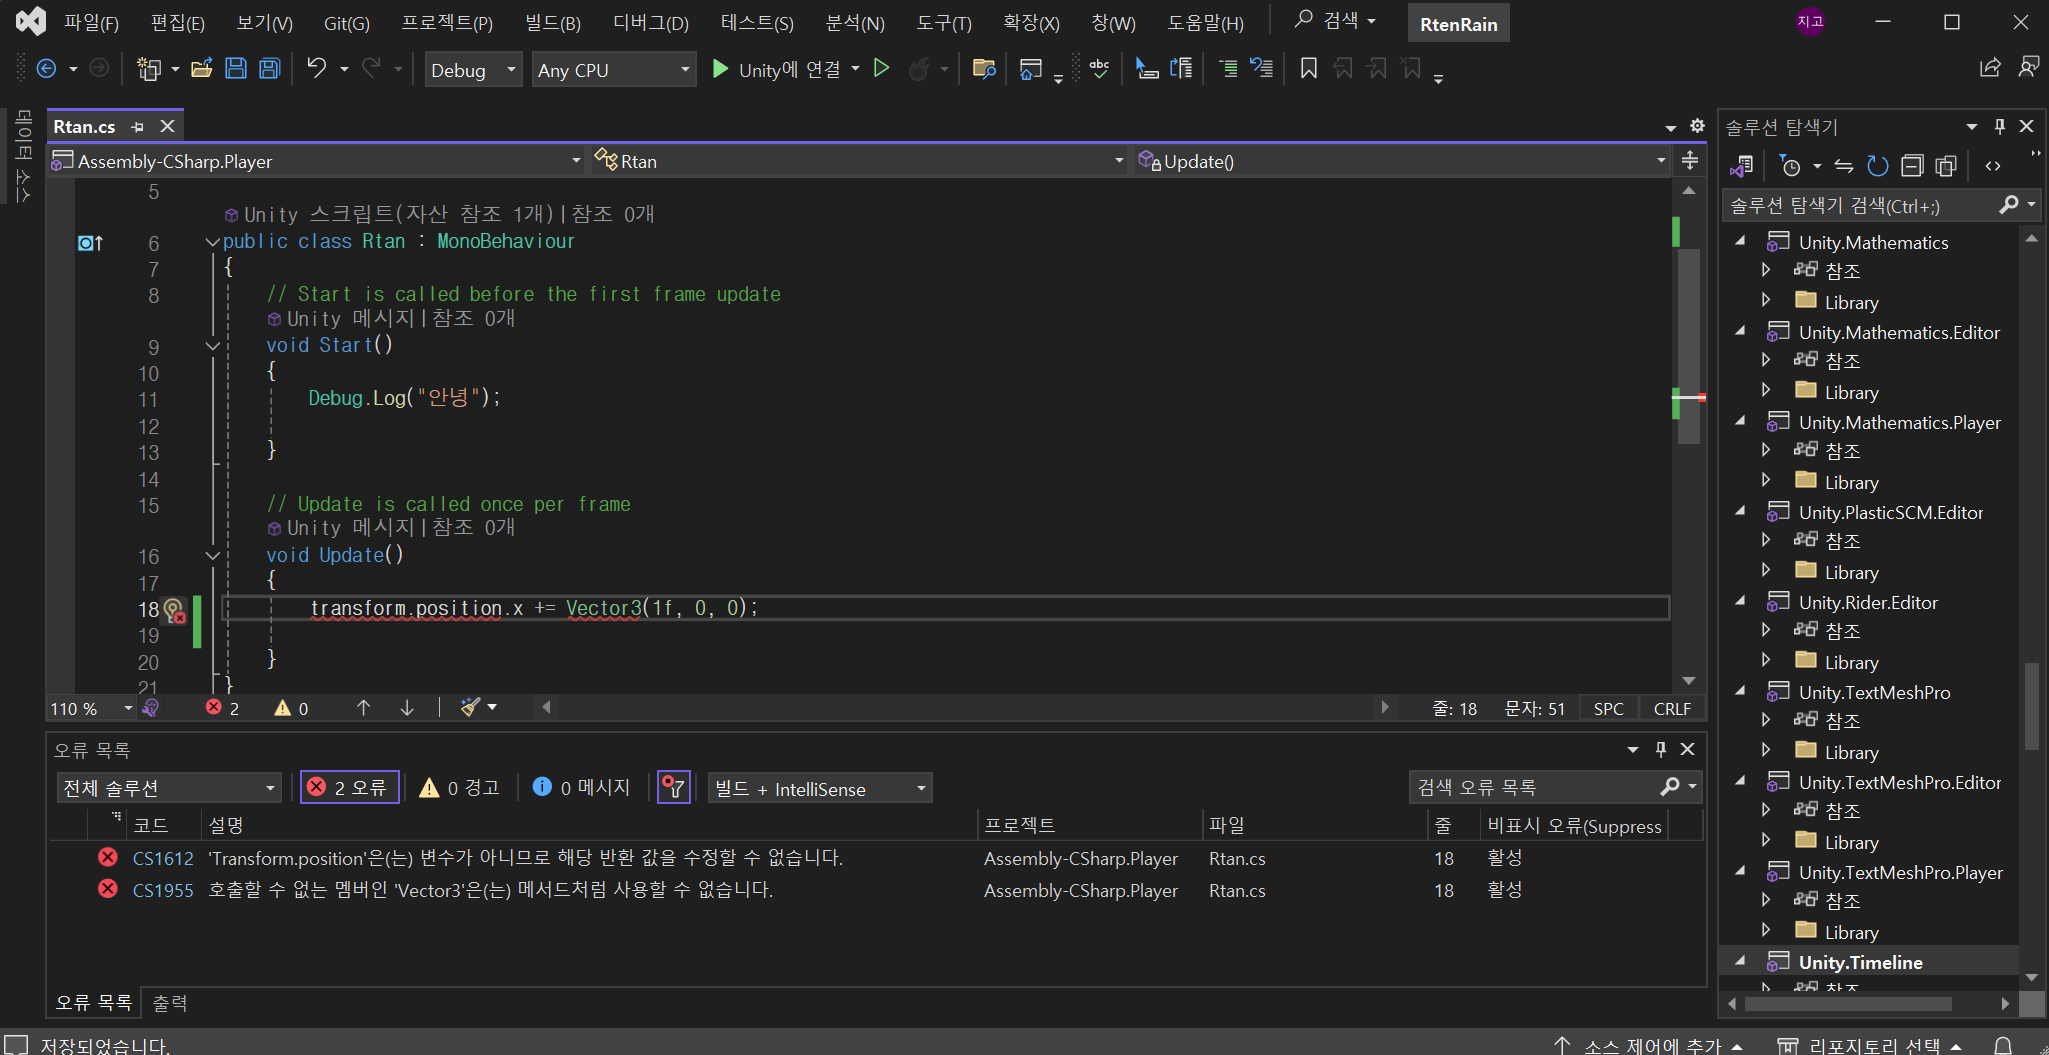The height and width of the screenshot is (1055, 2049).
Task: Save the current file with disk icon
Action: 236,69
